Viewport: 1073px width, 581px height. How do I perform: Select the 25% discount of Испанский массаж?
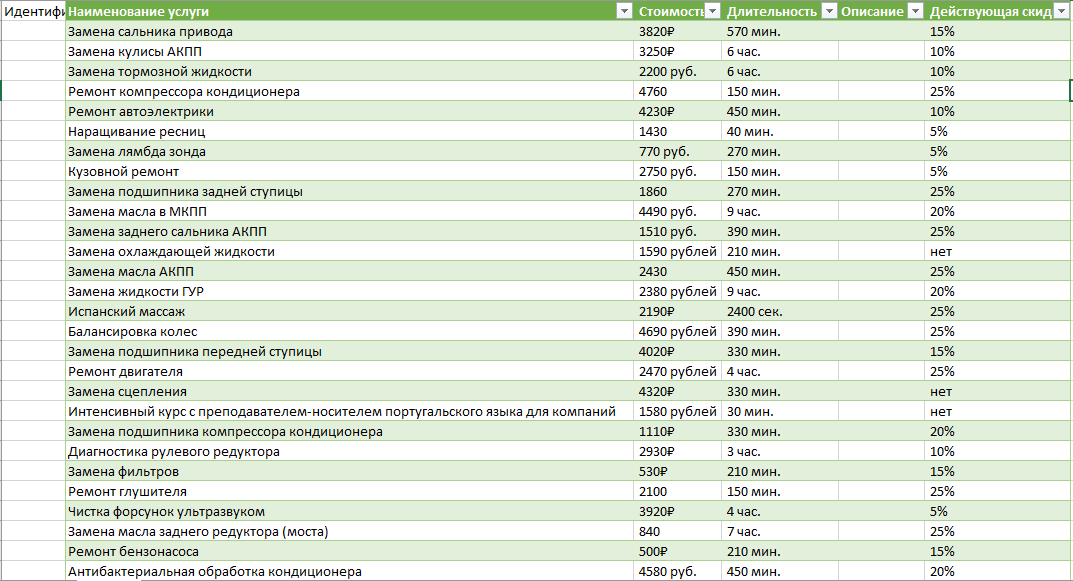click(x=998, y=311)
